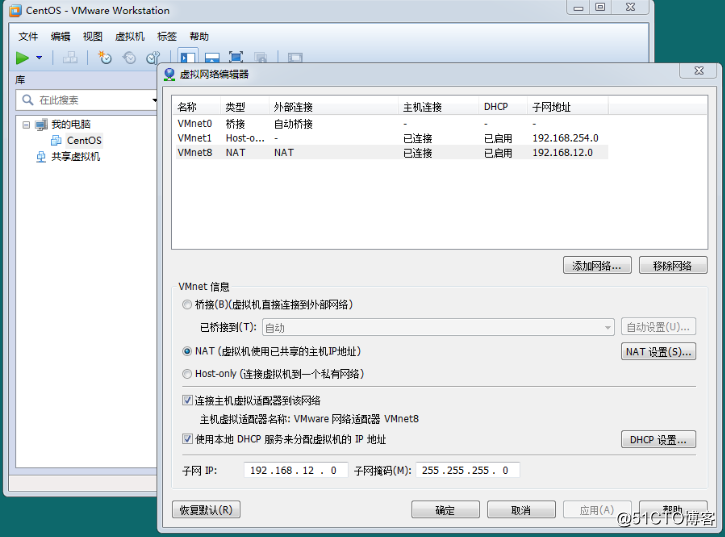Click the 移除网络 button
The image size is (725, 537).
(673, 265)
